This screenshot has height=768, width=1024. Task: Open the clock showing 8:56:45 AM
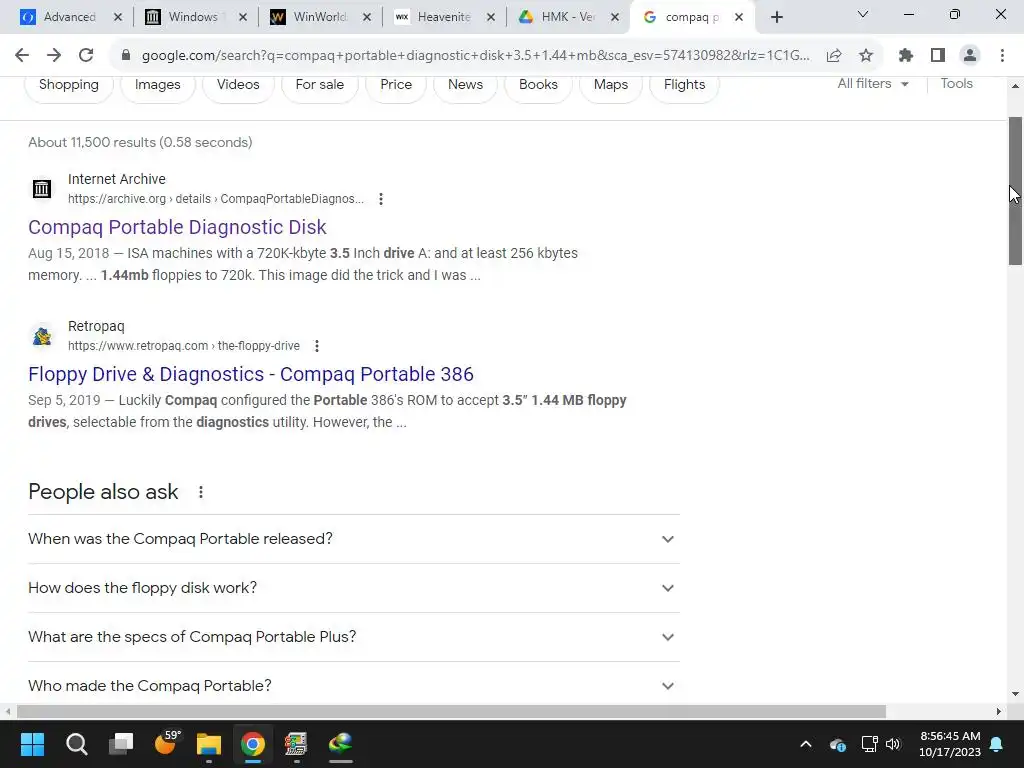[x=950, y=744]
